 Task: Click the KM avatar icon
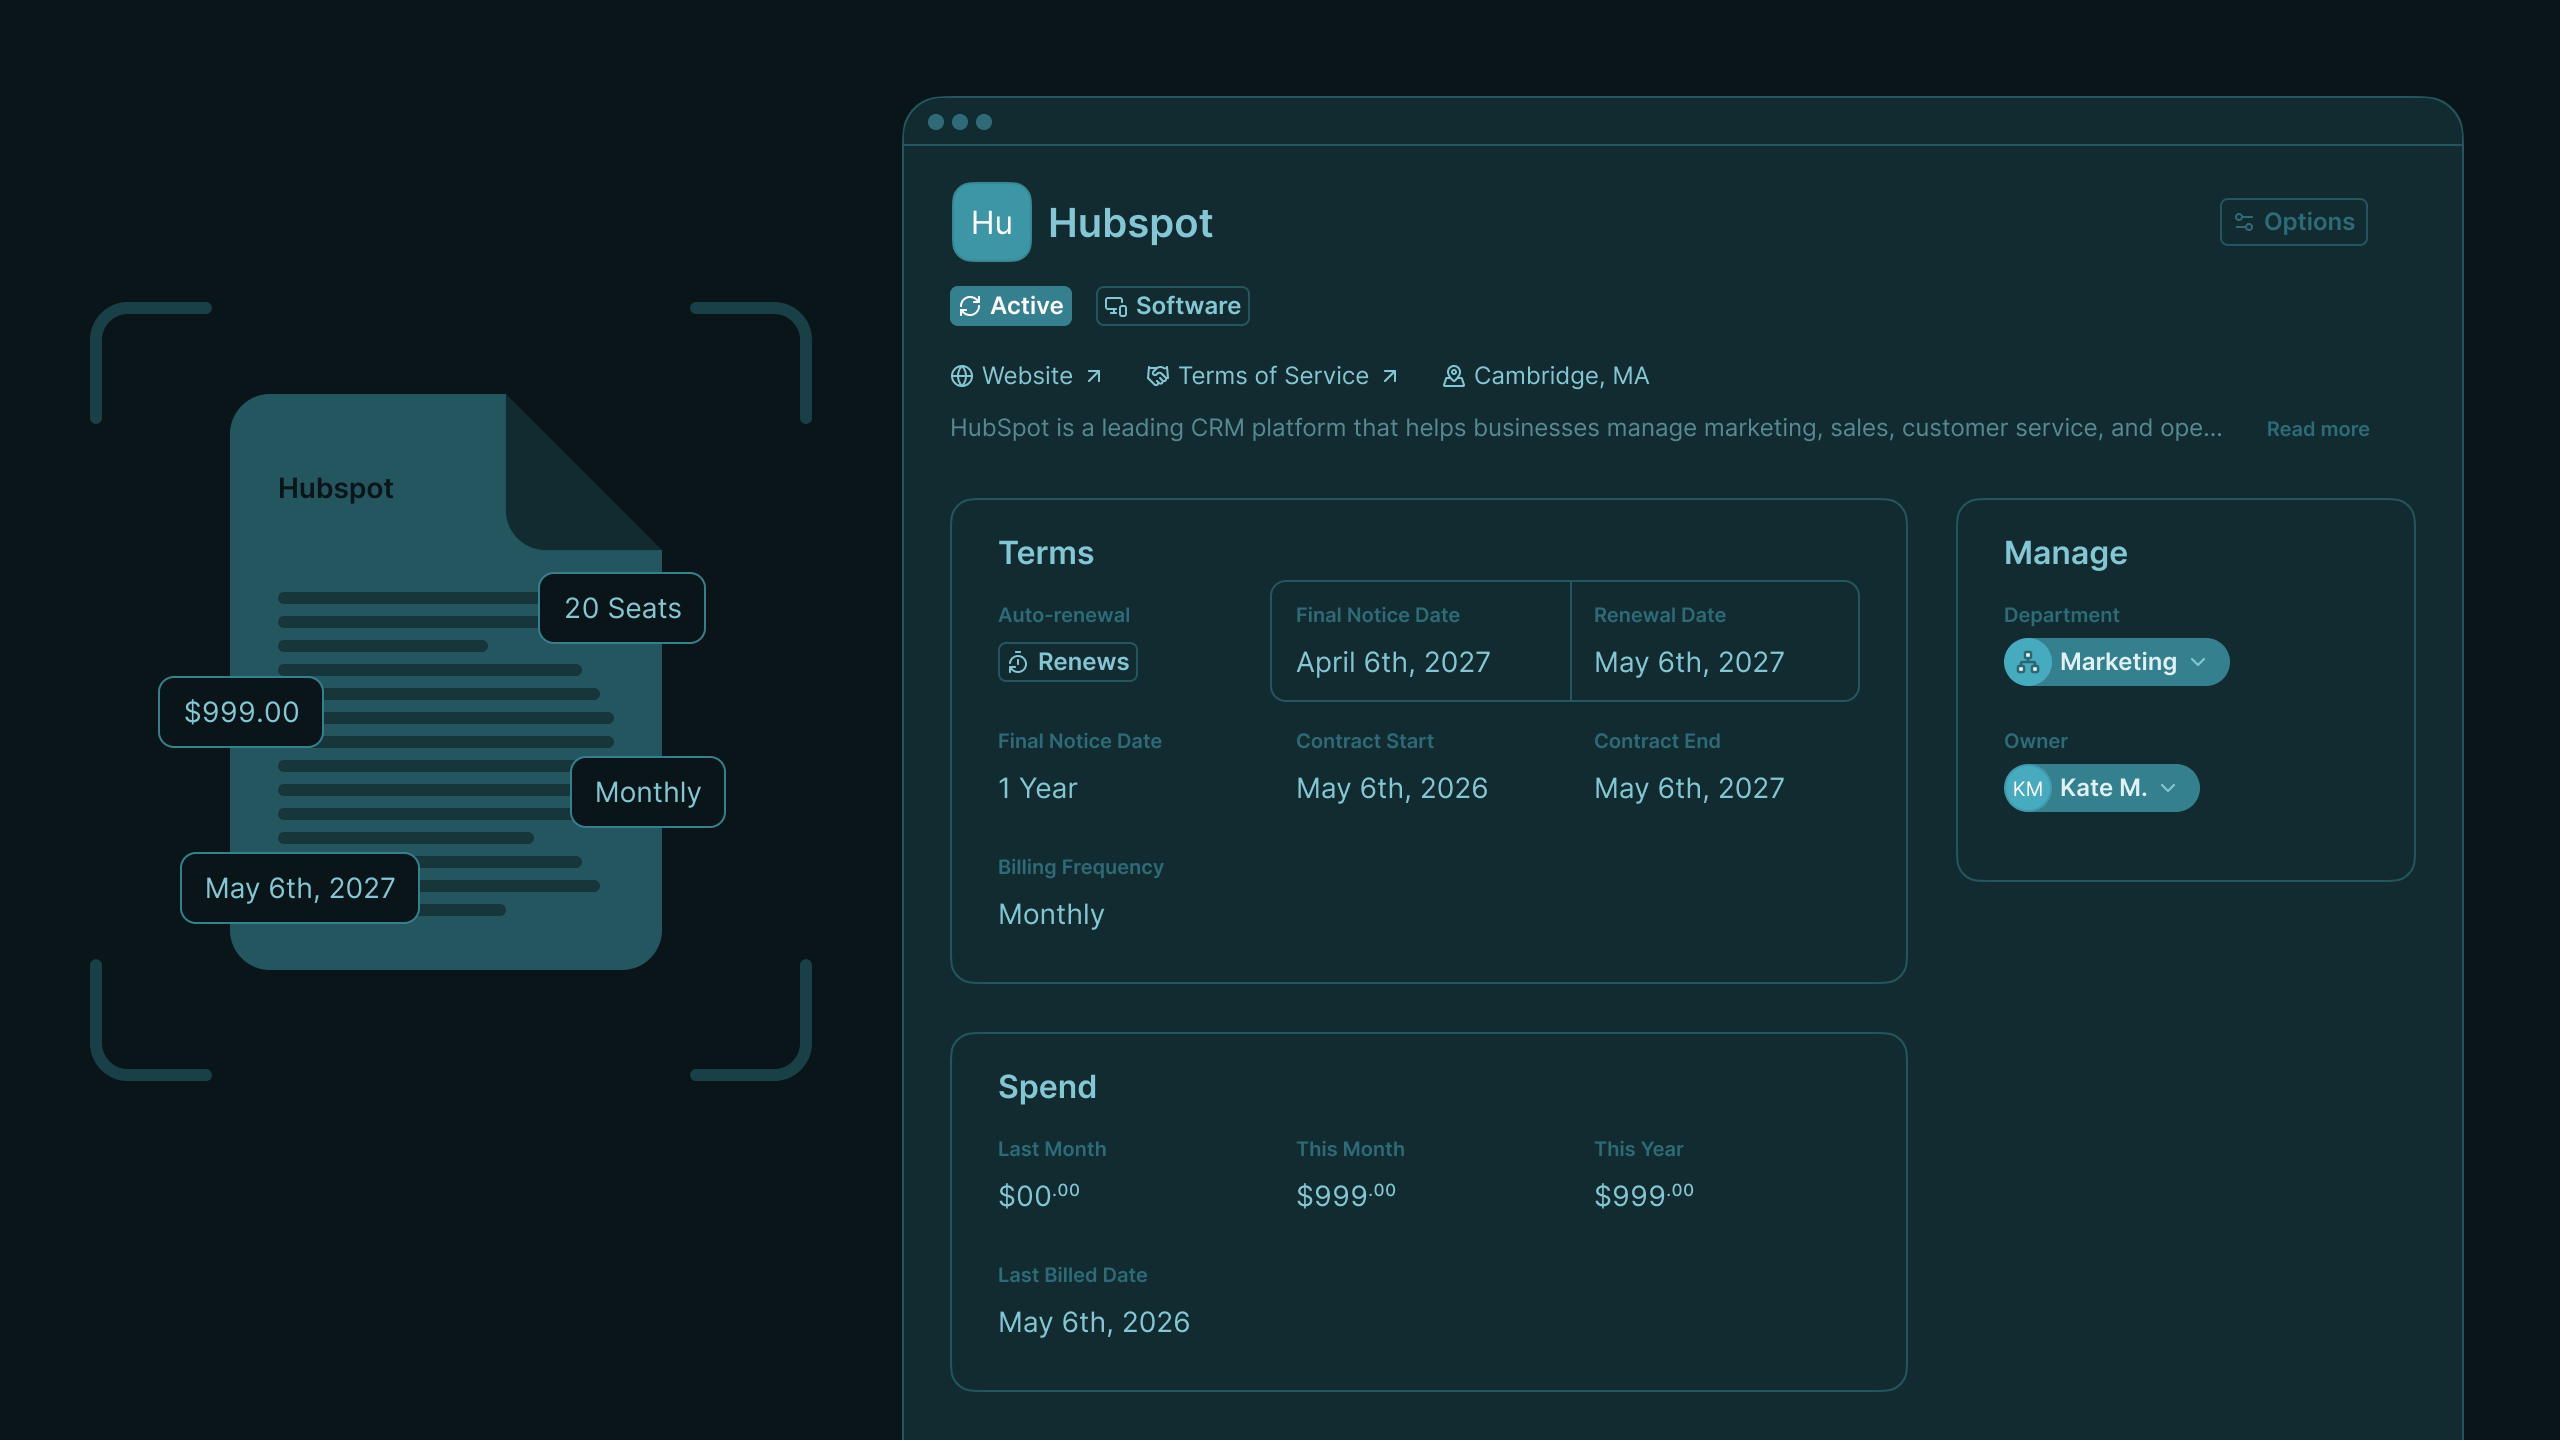click(2027, 789)
